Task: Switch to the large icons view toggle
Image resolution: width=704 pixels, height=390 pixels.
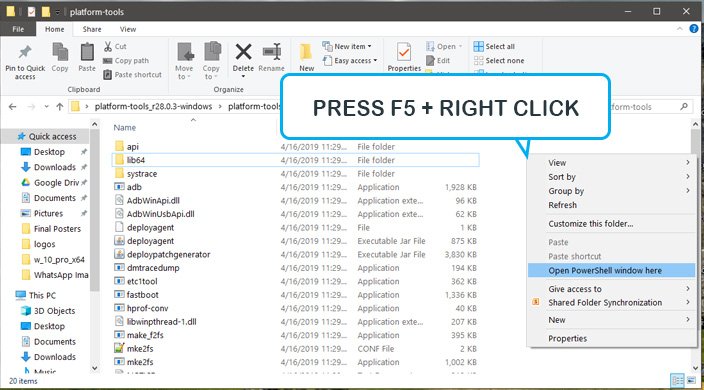Action: [692, 381]
